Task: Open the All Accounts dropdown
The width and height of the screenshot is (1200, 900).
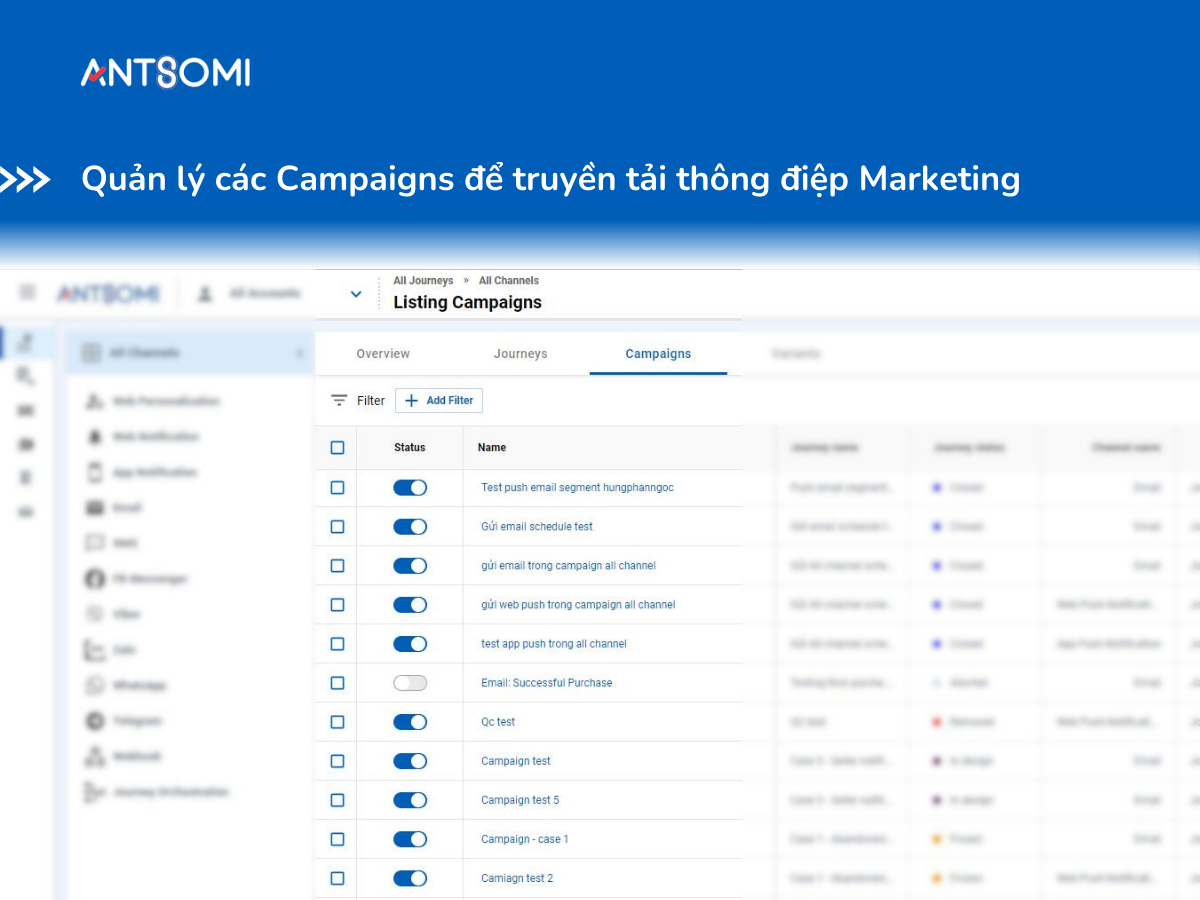Action: [x=250, y=294]
